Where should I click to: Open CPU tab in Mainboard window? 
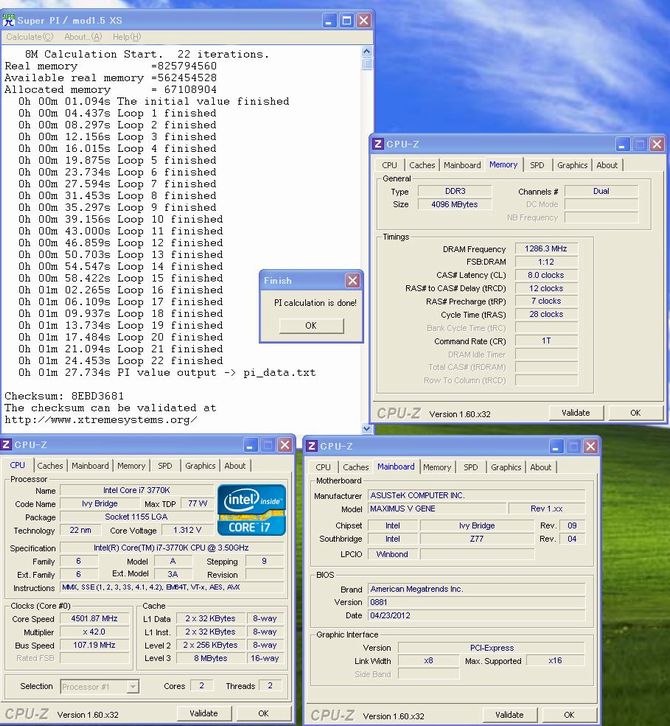click(x=323, y=467)
